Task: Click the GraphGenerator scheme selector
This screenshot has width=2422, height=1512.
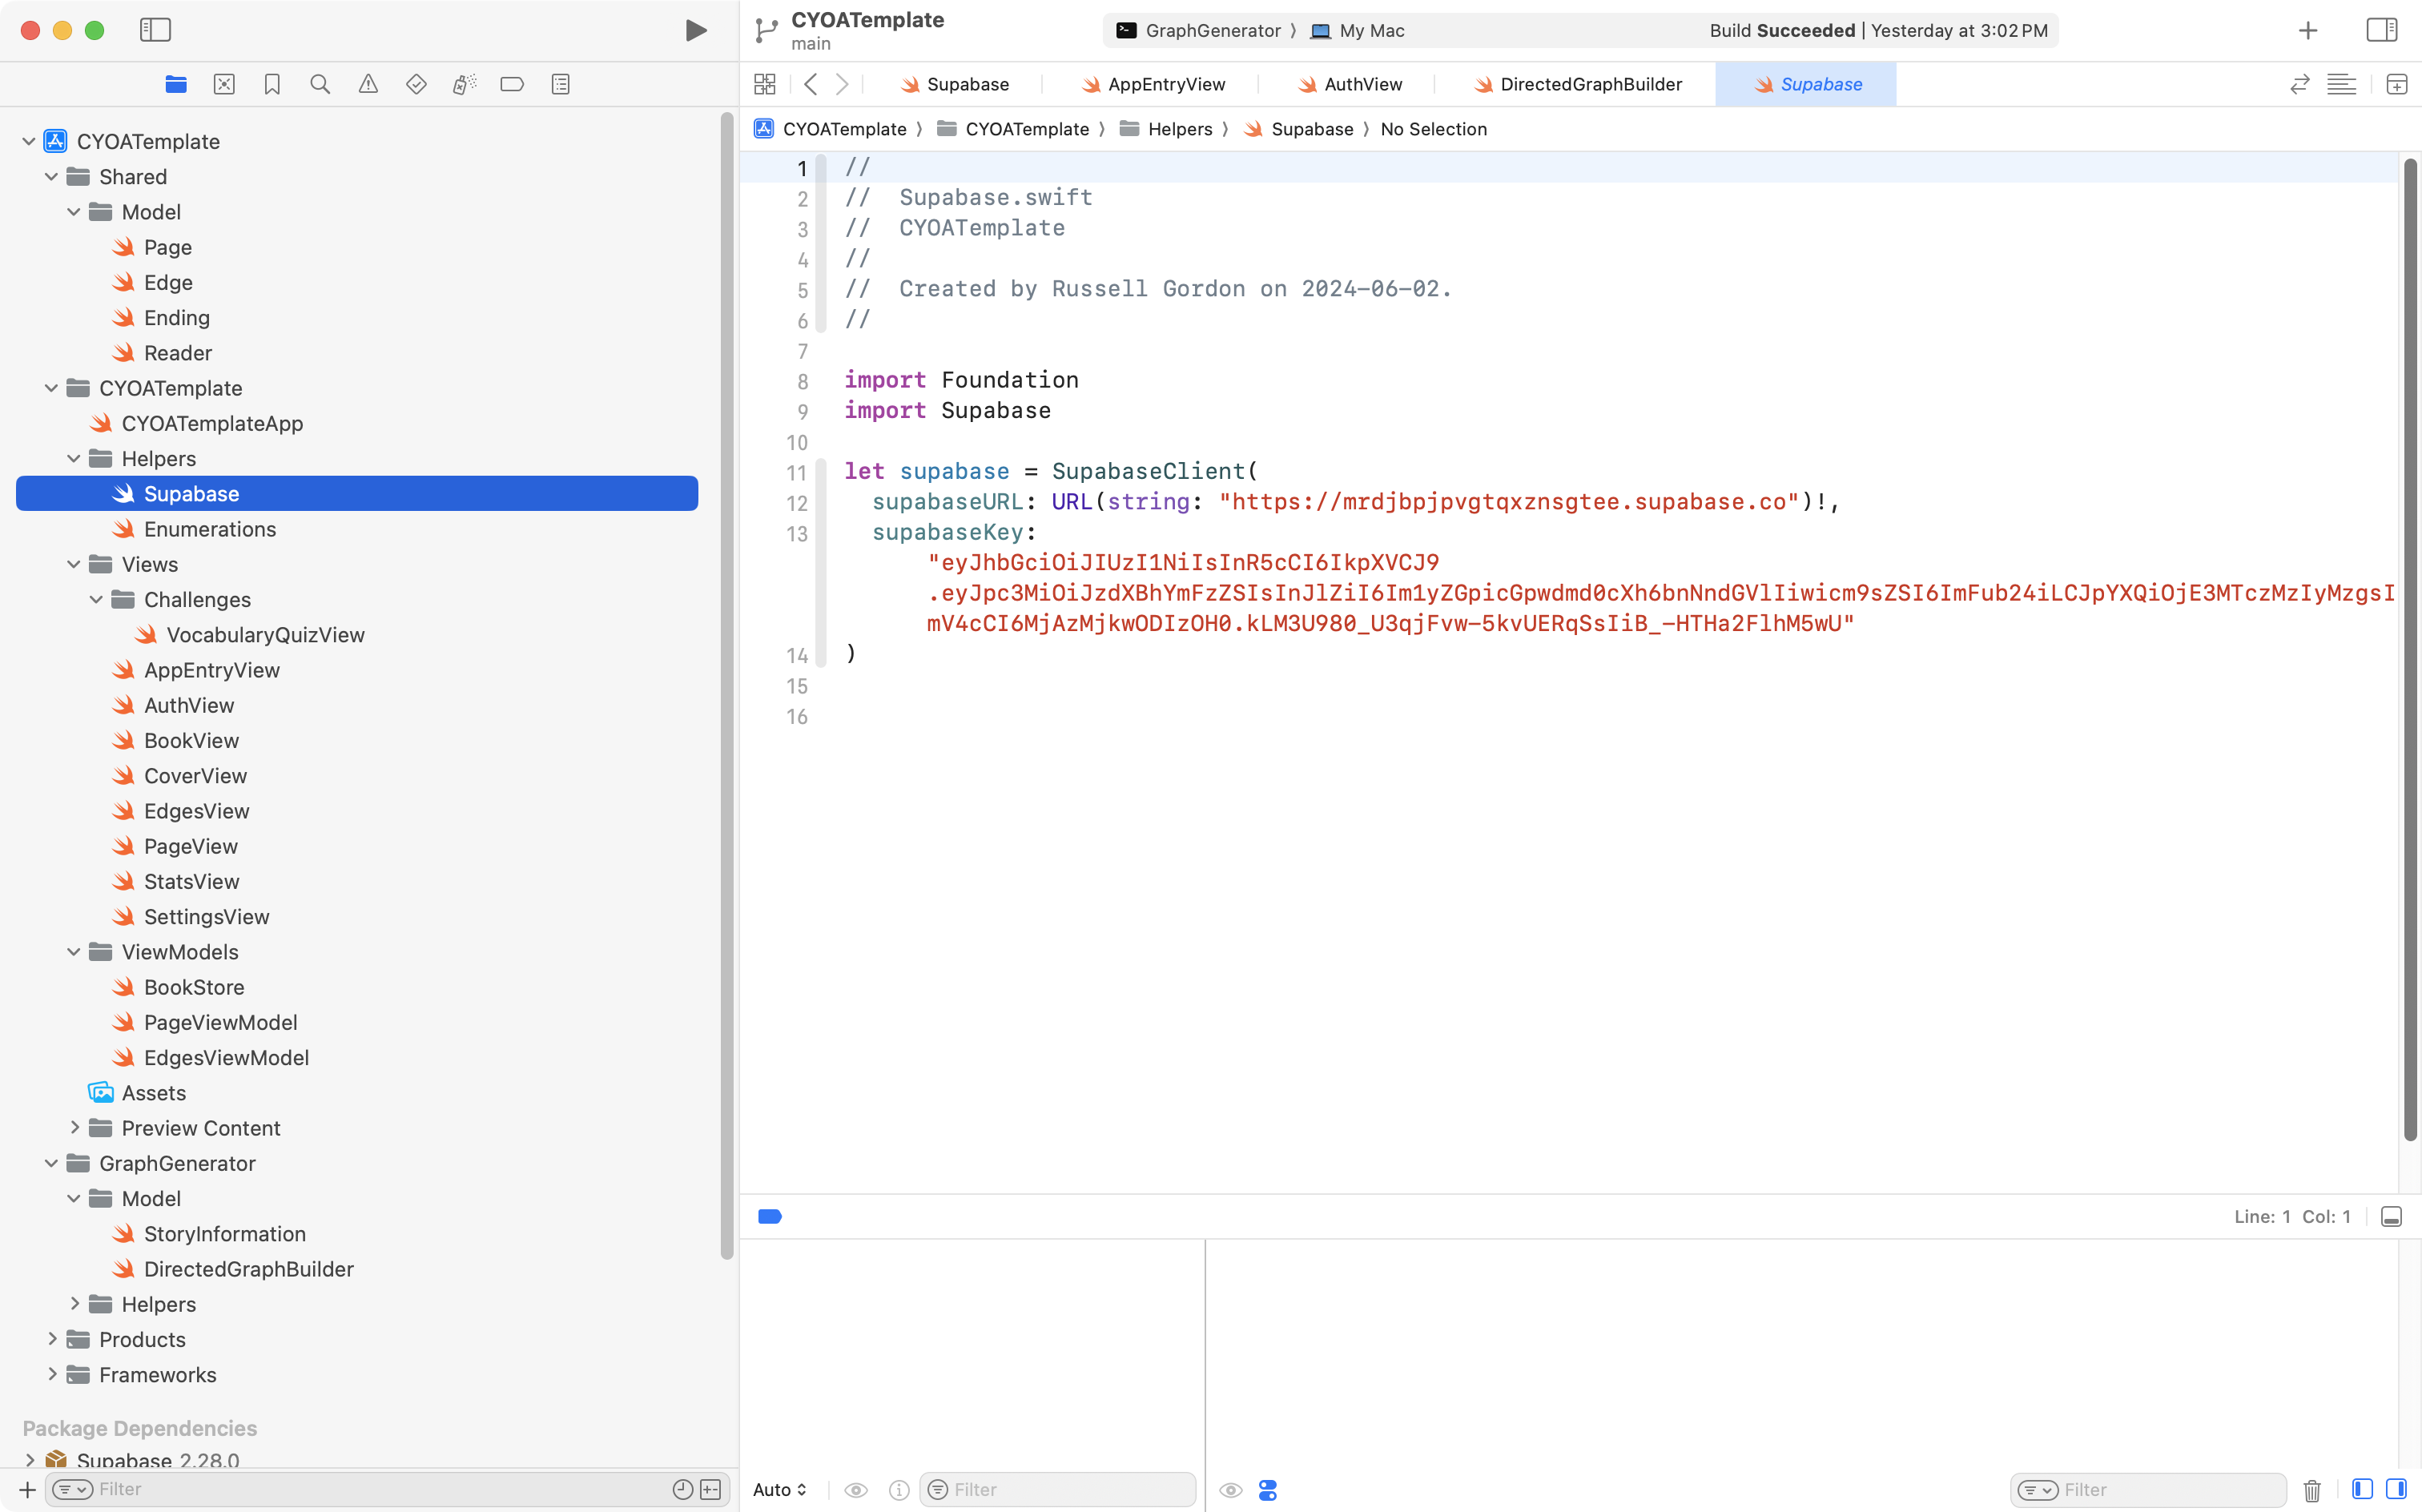Action: click(1212, 30)
